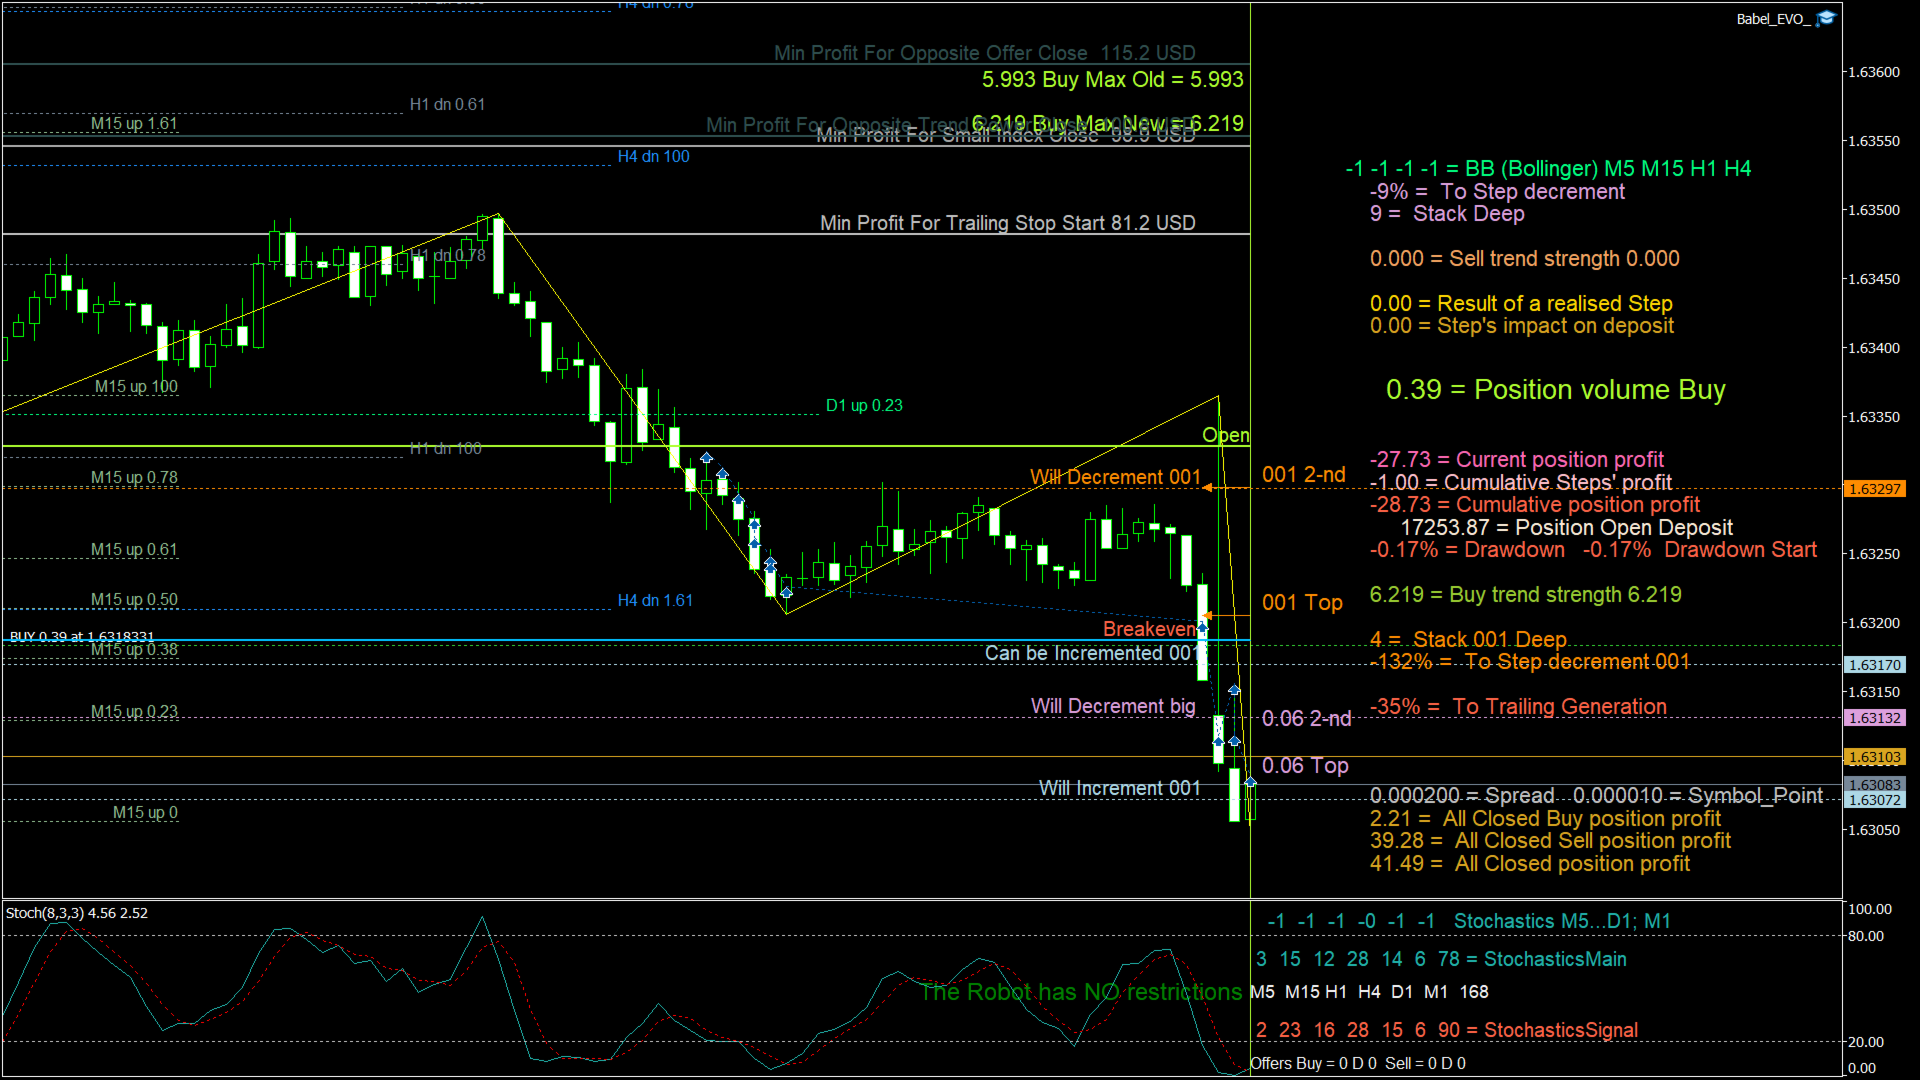Click the 80.00 stochastic level on the scale
The height and width of the screenshot is (1080, 1920).
[x=1866, y=937]
